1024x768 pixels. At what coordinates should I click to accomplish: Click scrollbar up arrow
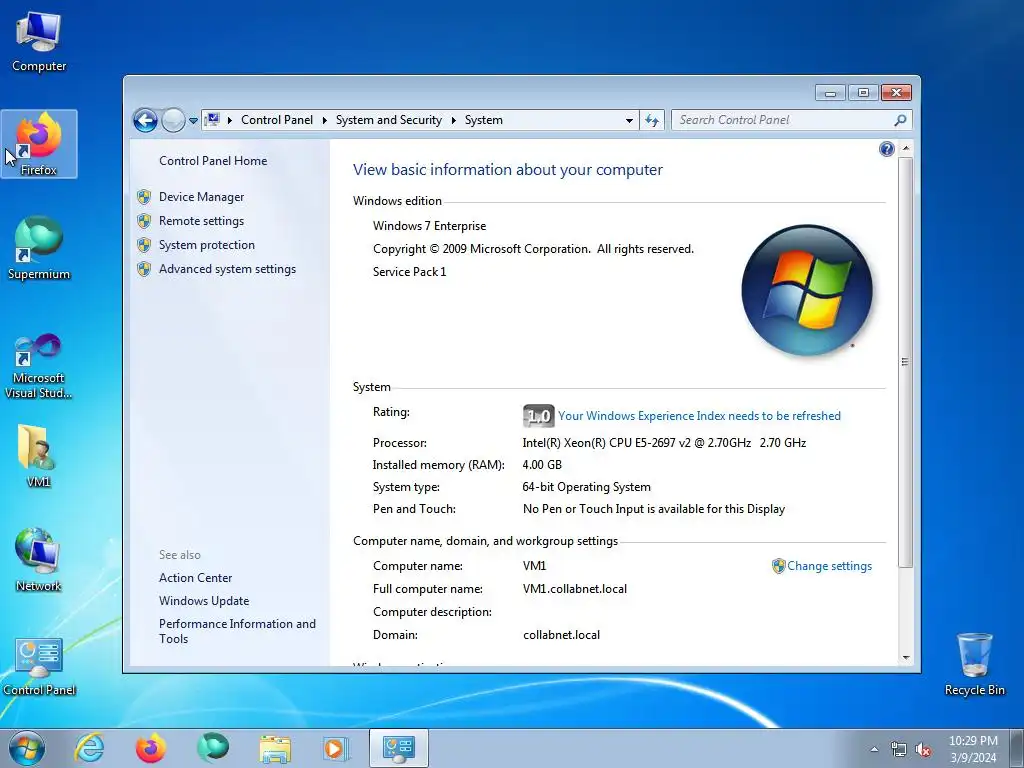(906, 149)
